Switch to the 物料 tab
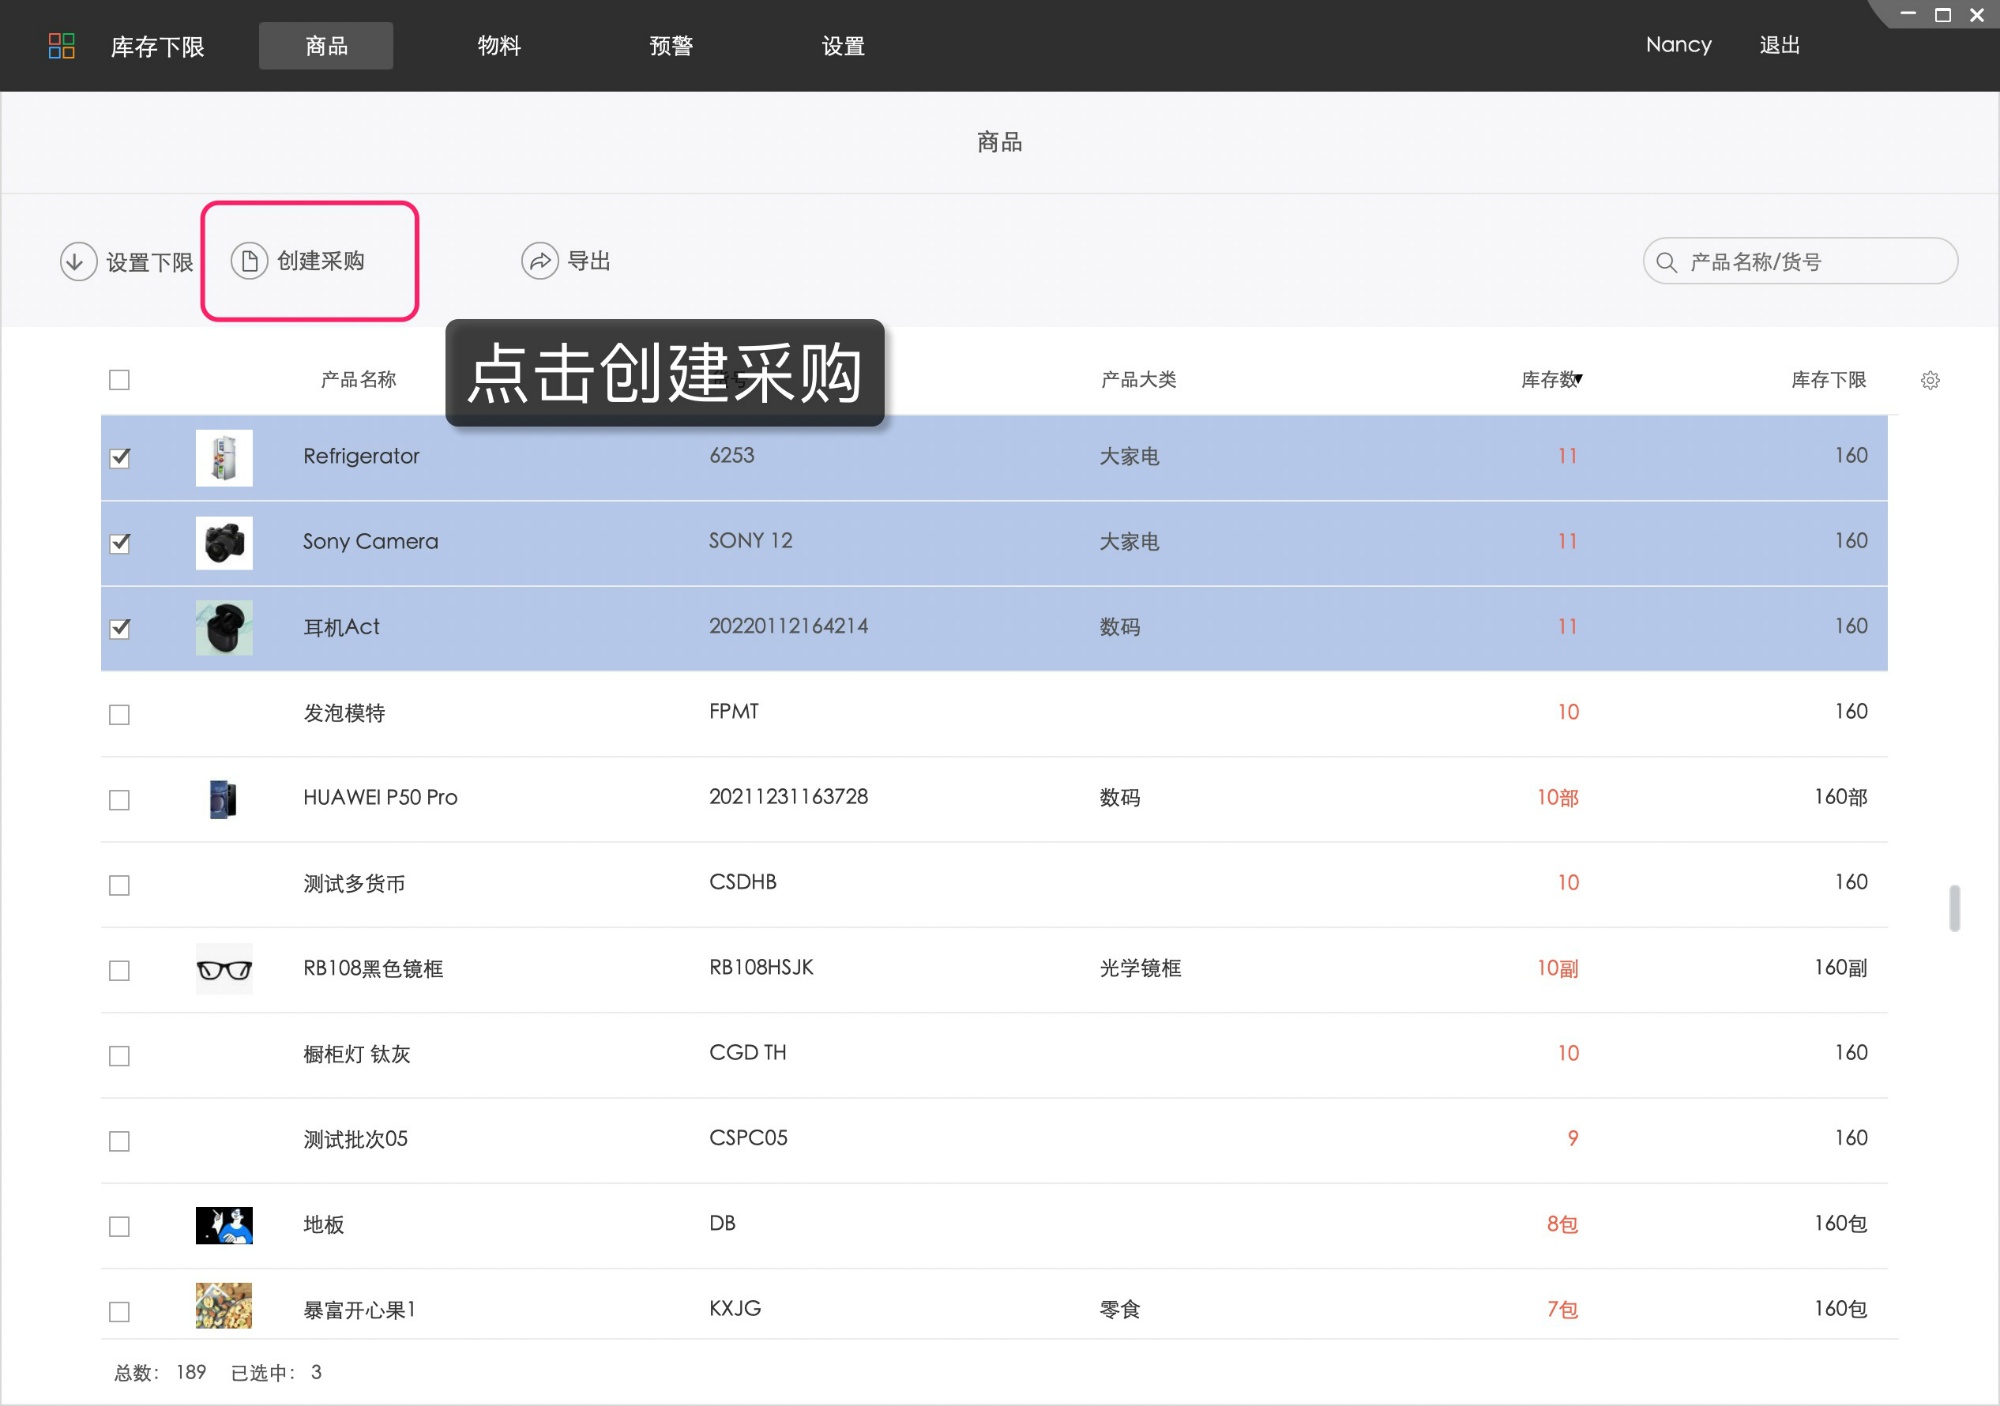Image resolution: width=2000 pixels, height=1406 pixels. [x=499, y=46]
